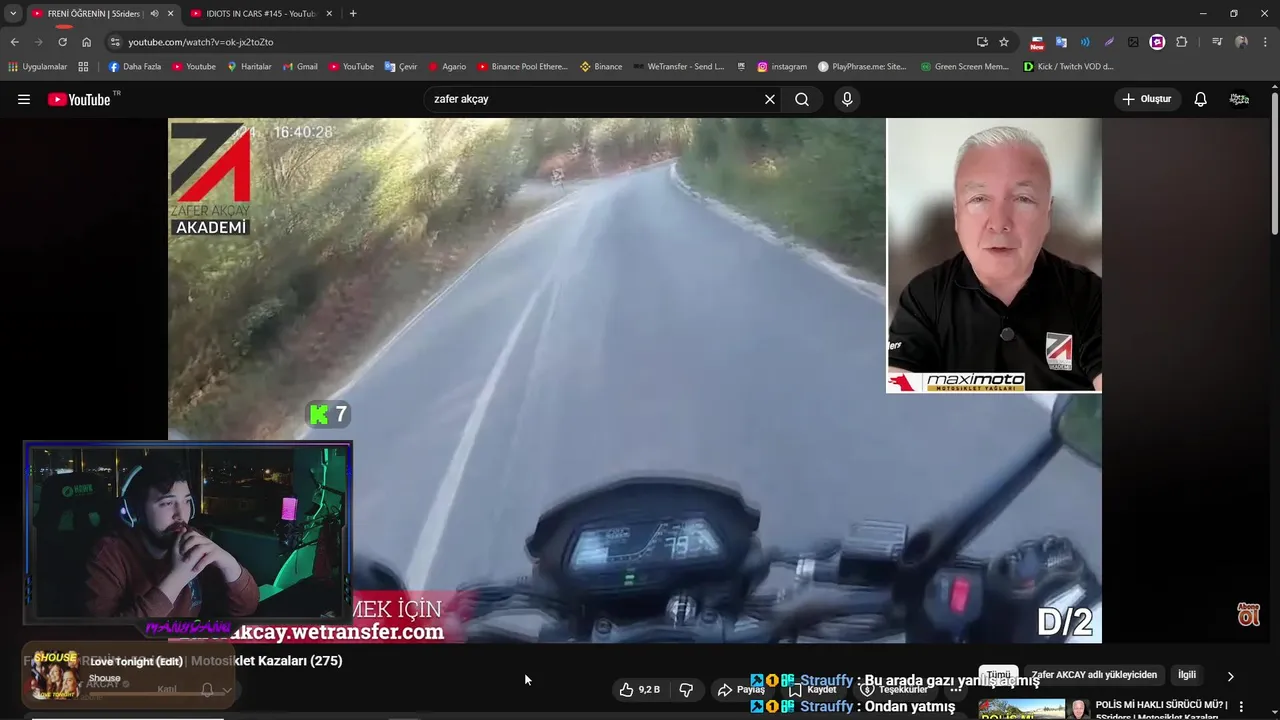Clear the search box with X
This screenshot has width=1280, height=720.
pyautogui.click(x=770, y=99)
